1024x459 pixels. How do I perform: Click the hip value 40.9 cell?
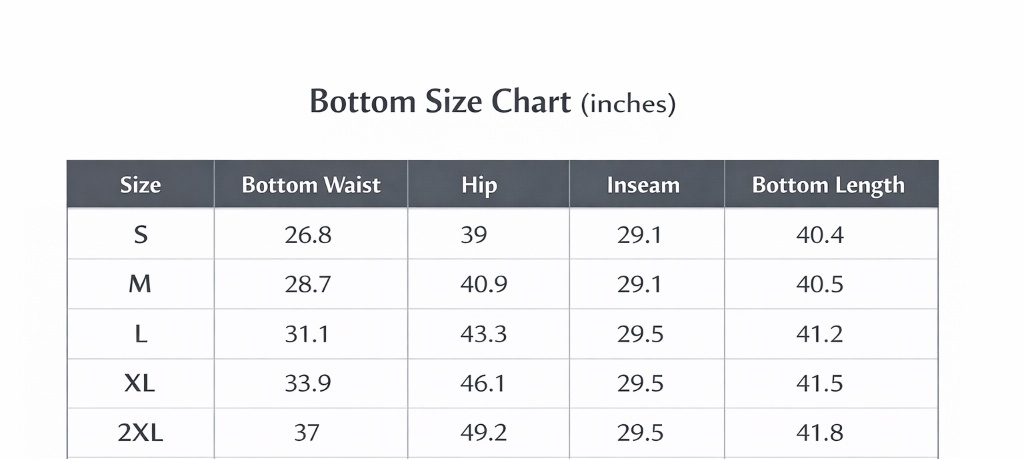[484, 284]
